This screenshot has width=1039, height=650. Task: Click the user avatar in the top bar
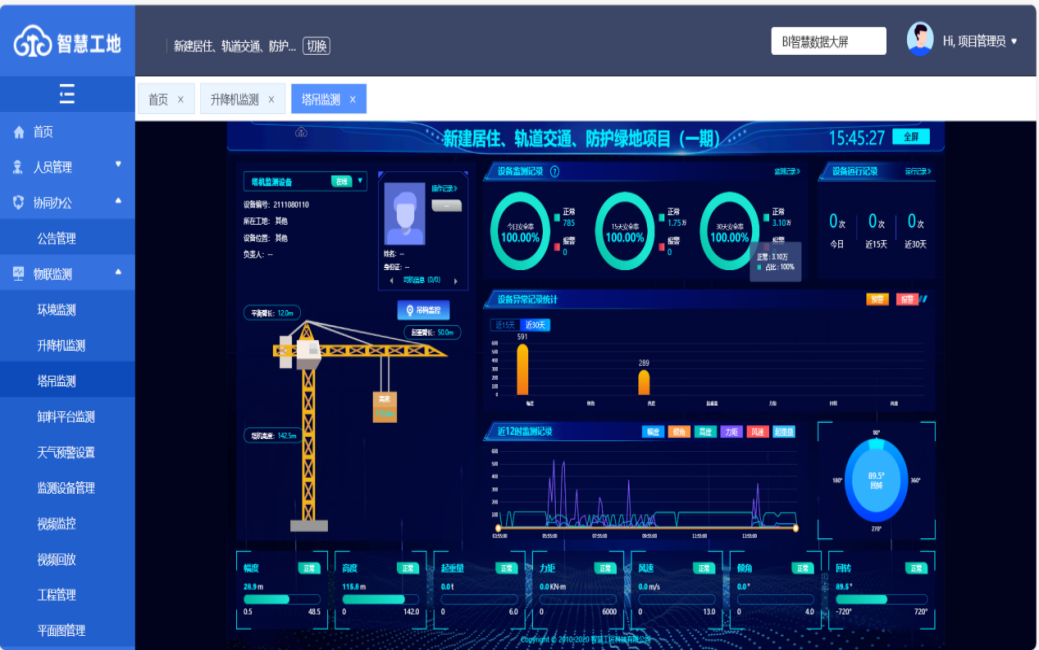919,40
